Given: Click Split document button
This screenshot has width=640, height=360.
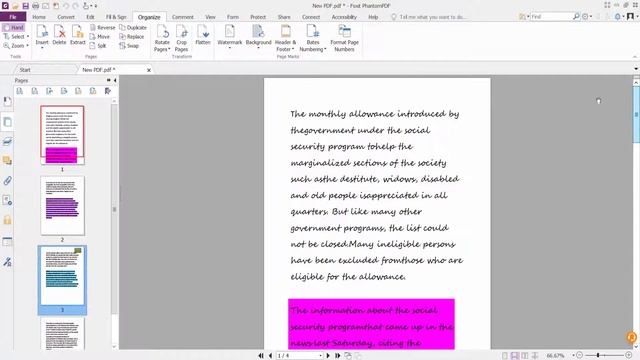Looking at the screenshot, I should coord(98,46).
